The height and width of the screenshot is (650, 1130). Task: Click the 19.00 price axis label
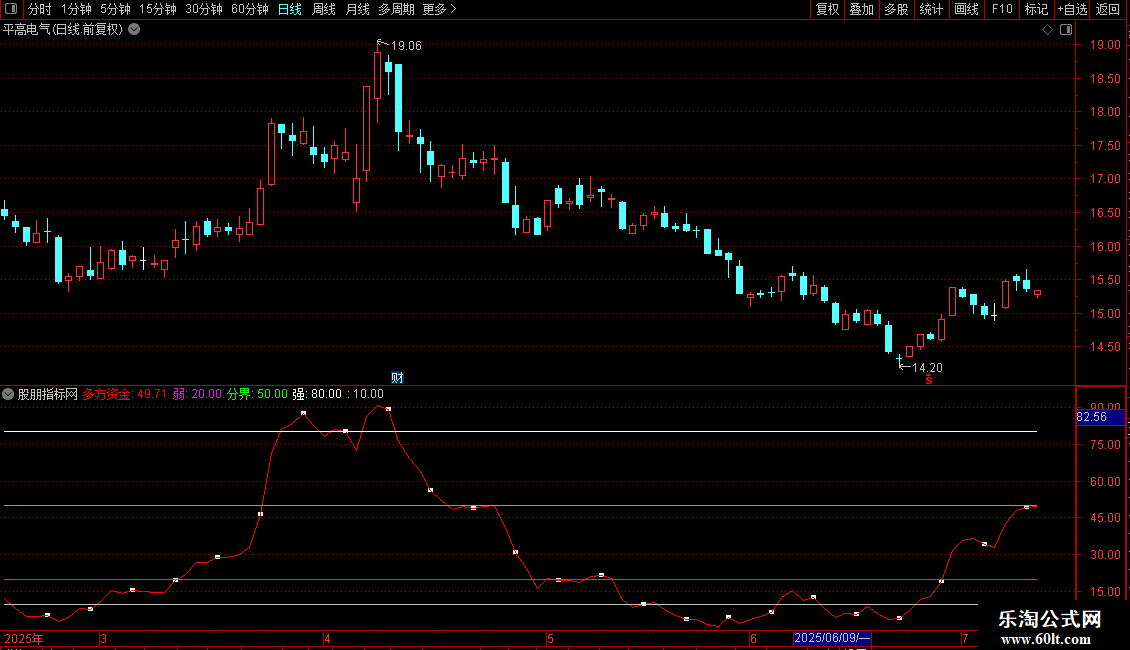tap(1105, 45)
